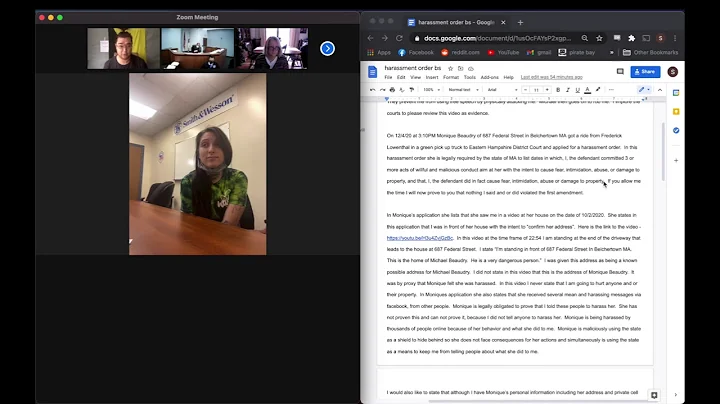Star the document title

tap(450, 68)
